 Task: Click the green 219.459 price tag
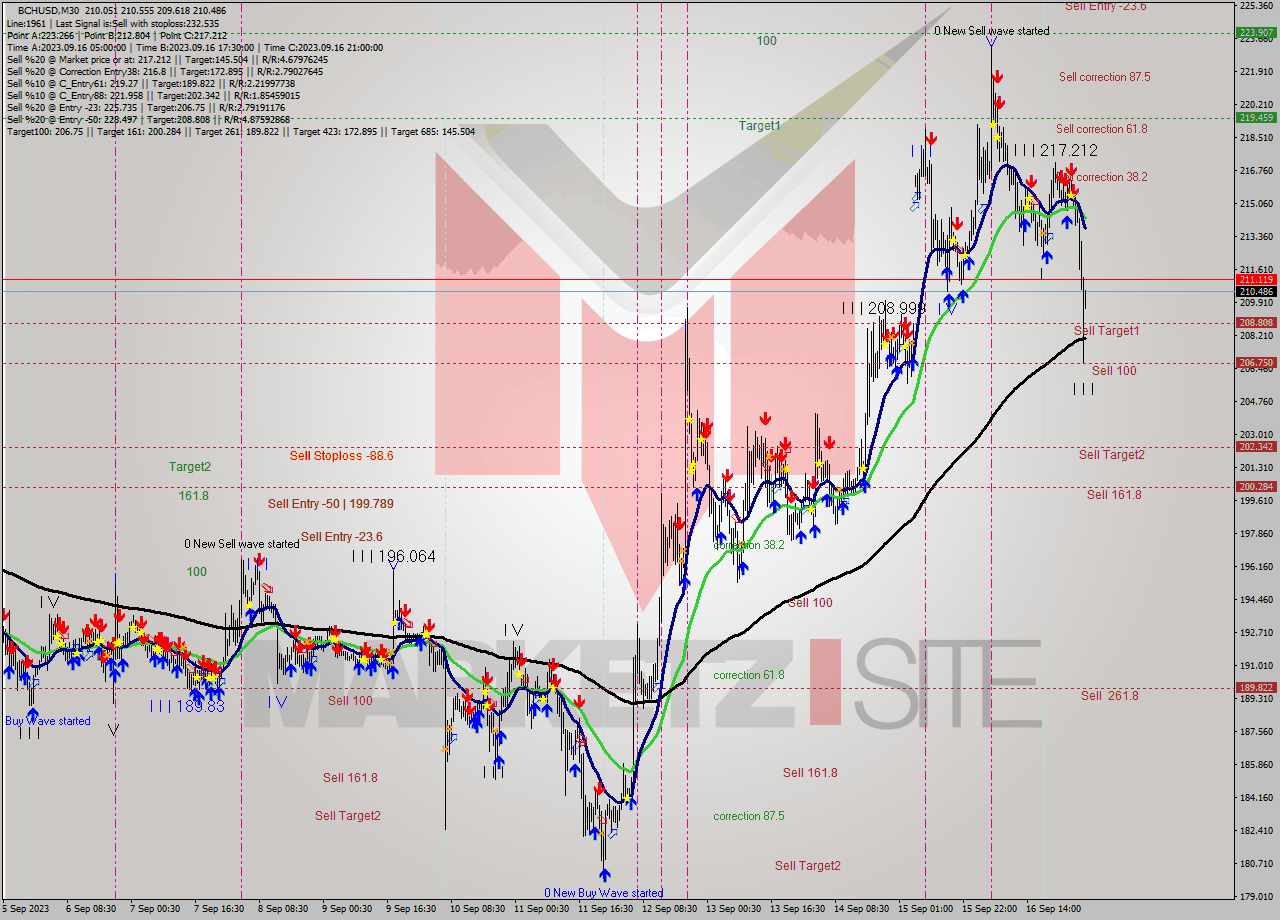[x=1256, y=117]
